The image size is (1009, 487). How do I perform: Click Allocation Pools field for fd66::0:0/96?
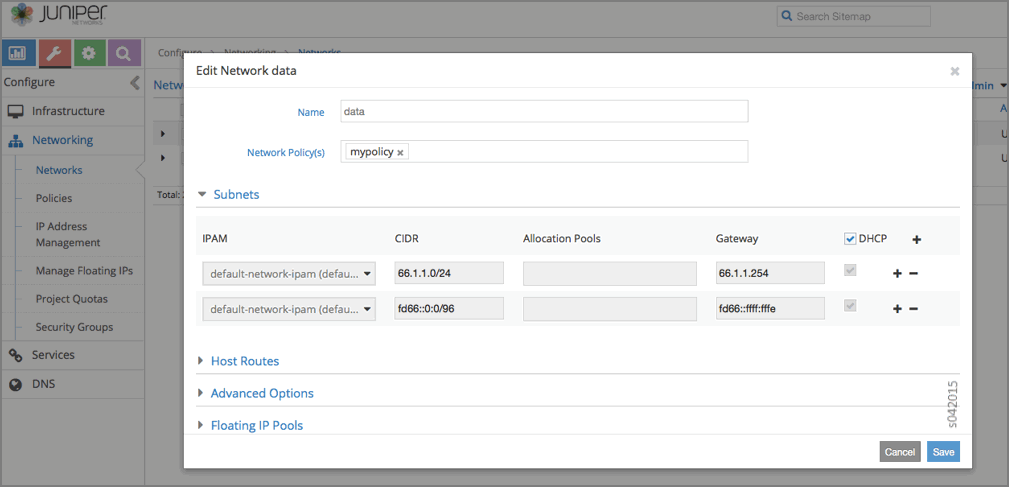click(x=610, y=309)
